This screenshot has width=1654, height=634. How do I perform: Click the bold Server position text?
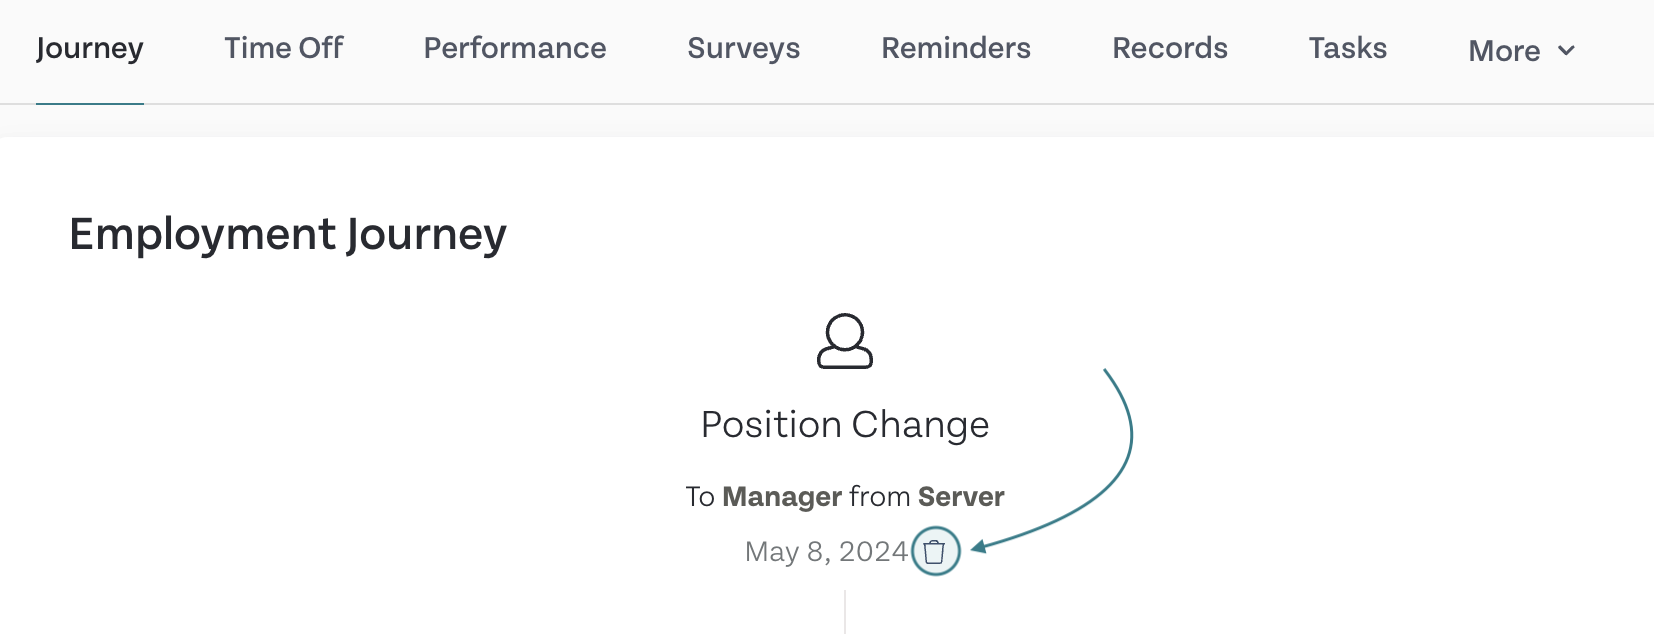click(961, 497)
